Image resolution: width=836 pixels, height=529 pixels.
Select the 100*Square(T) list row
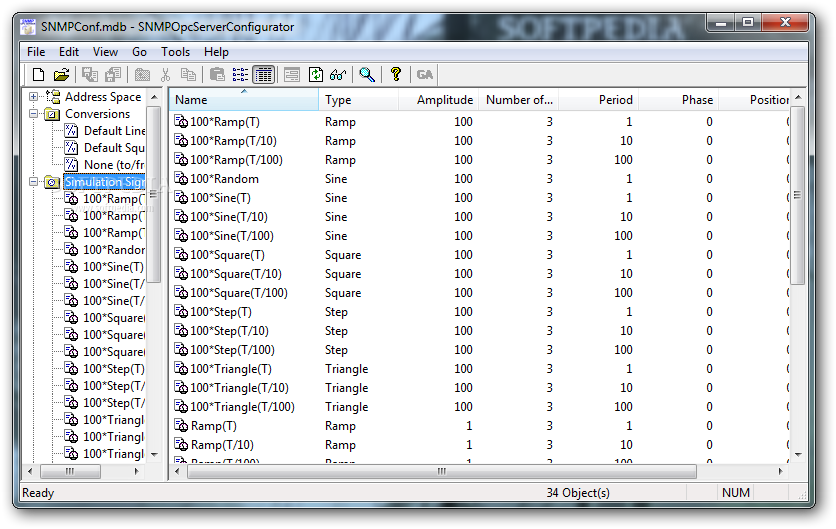[480, 255]
